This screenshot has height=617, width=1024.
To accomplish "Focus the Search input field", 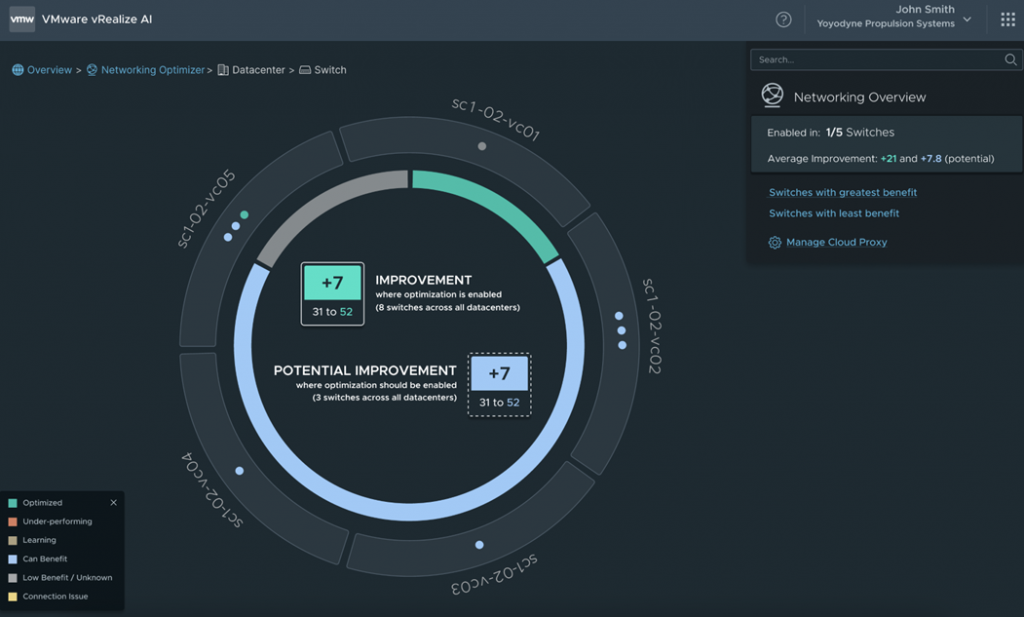I will (886, 59).
